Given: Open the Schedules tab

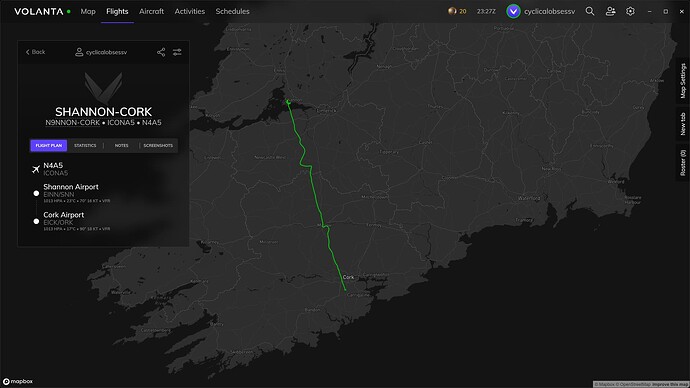Looking at the screenshot, I should (232, 11).
